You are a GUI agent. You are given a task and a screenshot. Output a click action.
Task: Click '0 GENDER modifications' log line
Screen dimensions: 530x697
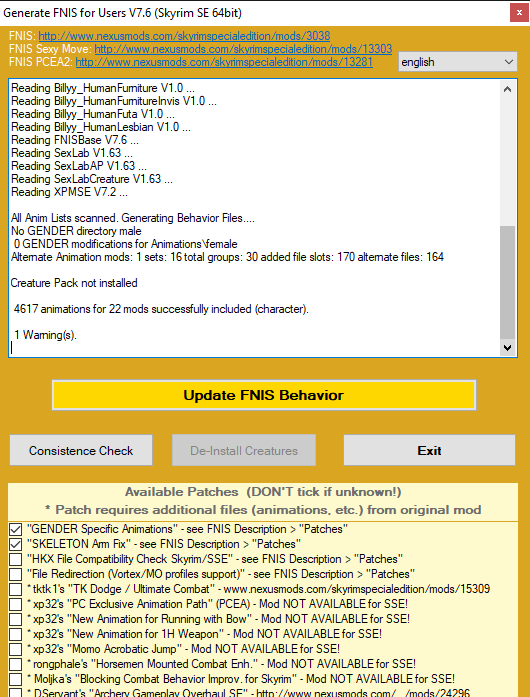tap(125, 244)
